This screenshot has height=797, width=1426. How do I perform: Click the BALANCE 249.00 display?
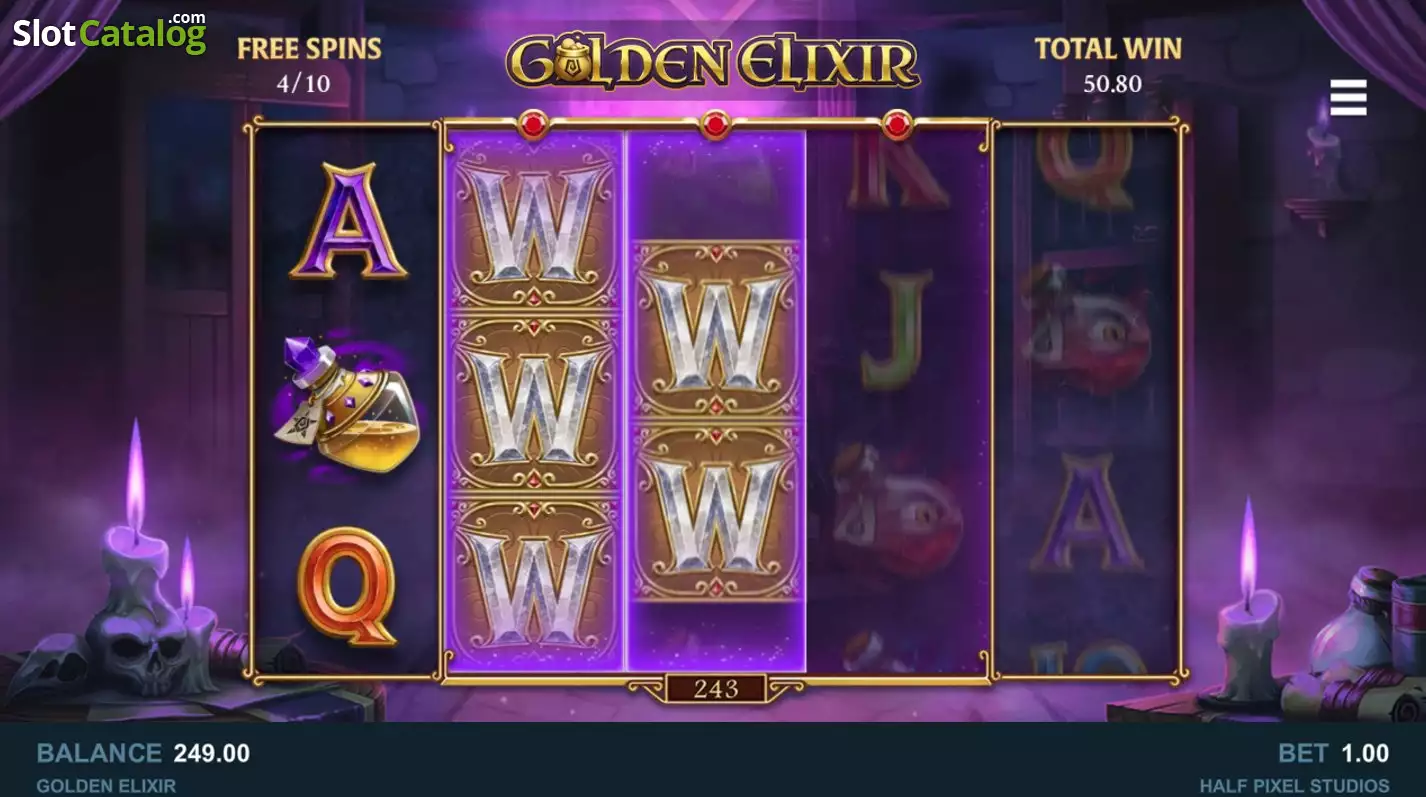(143, 753)
